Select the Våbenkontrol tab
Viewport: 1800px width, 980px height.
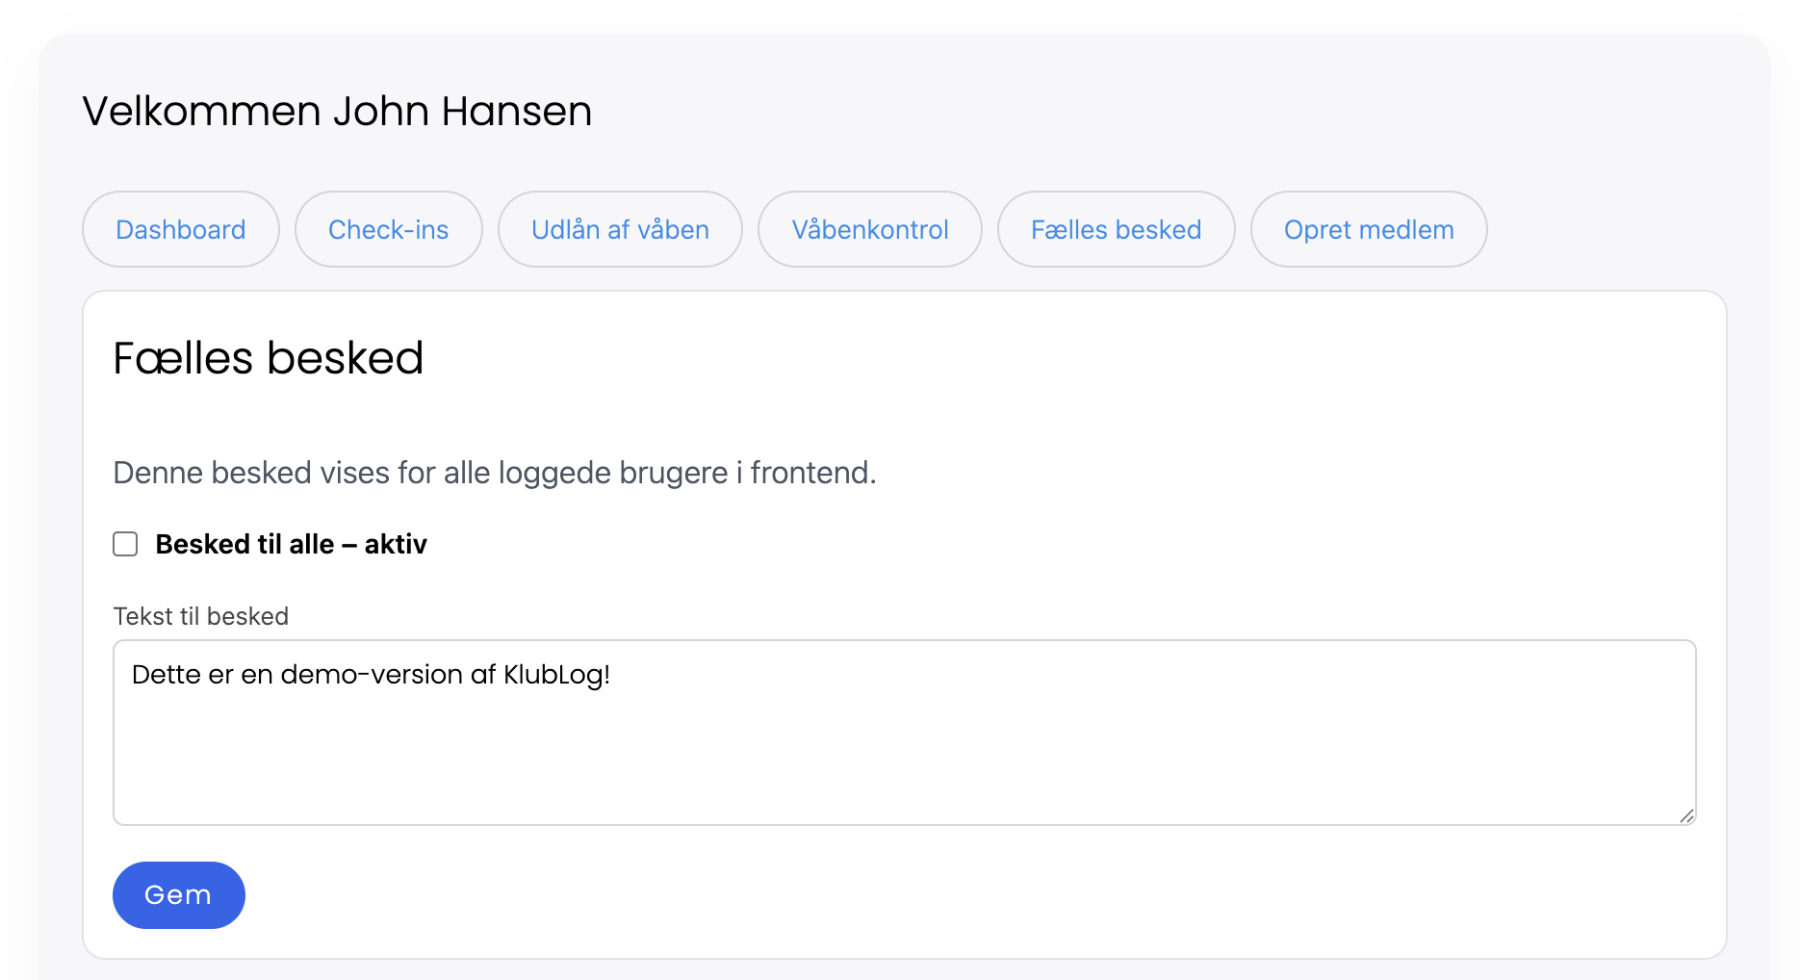point(870,230)
